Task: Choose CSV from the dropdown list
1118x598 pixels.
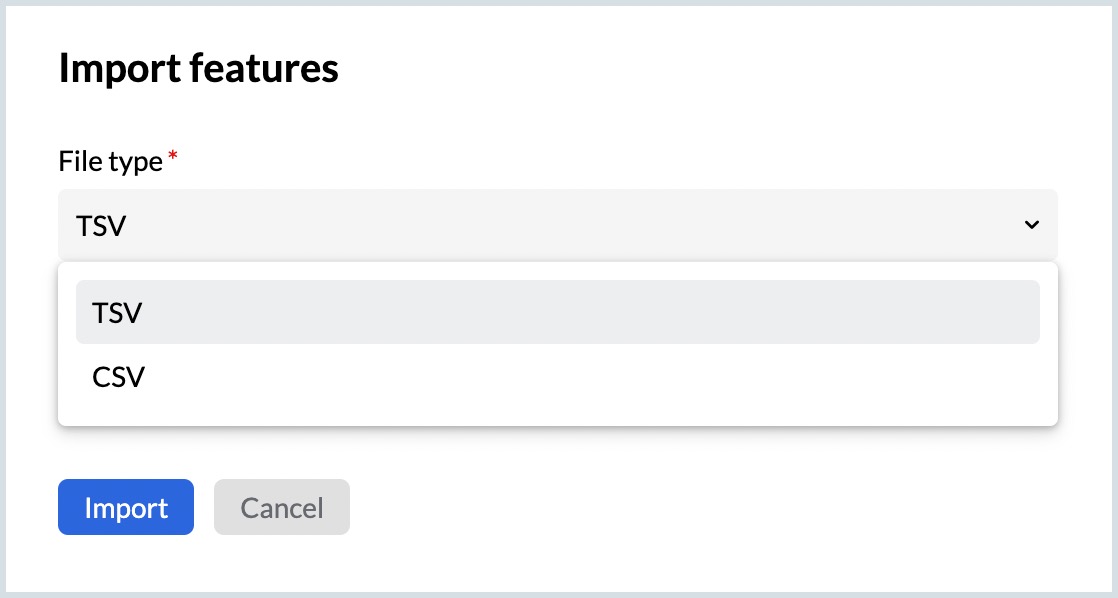Action: (x=557, y=377)
